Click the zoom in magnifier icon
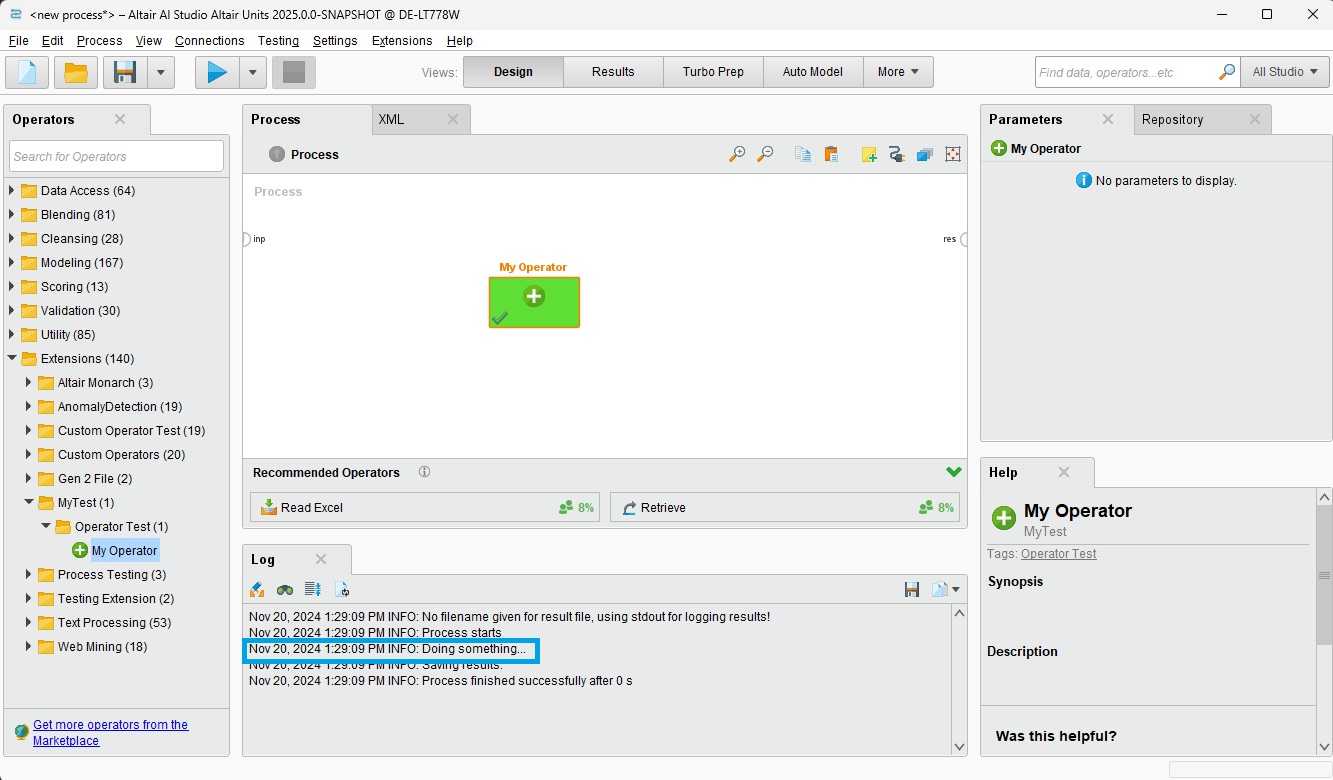The height and width of the screenshot is (780, 1333). (x=737, y=154)
